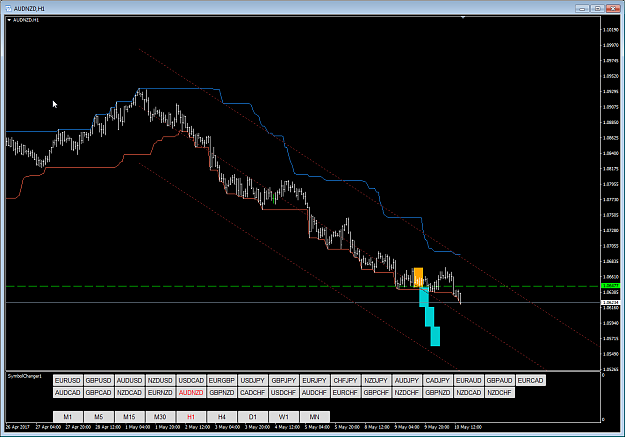
Task: Click the 26 Apr 2017 date label
Action: pyautogui.click(x=18, y=427)
